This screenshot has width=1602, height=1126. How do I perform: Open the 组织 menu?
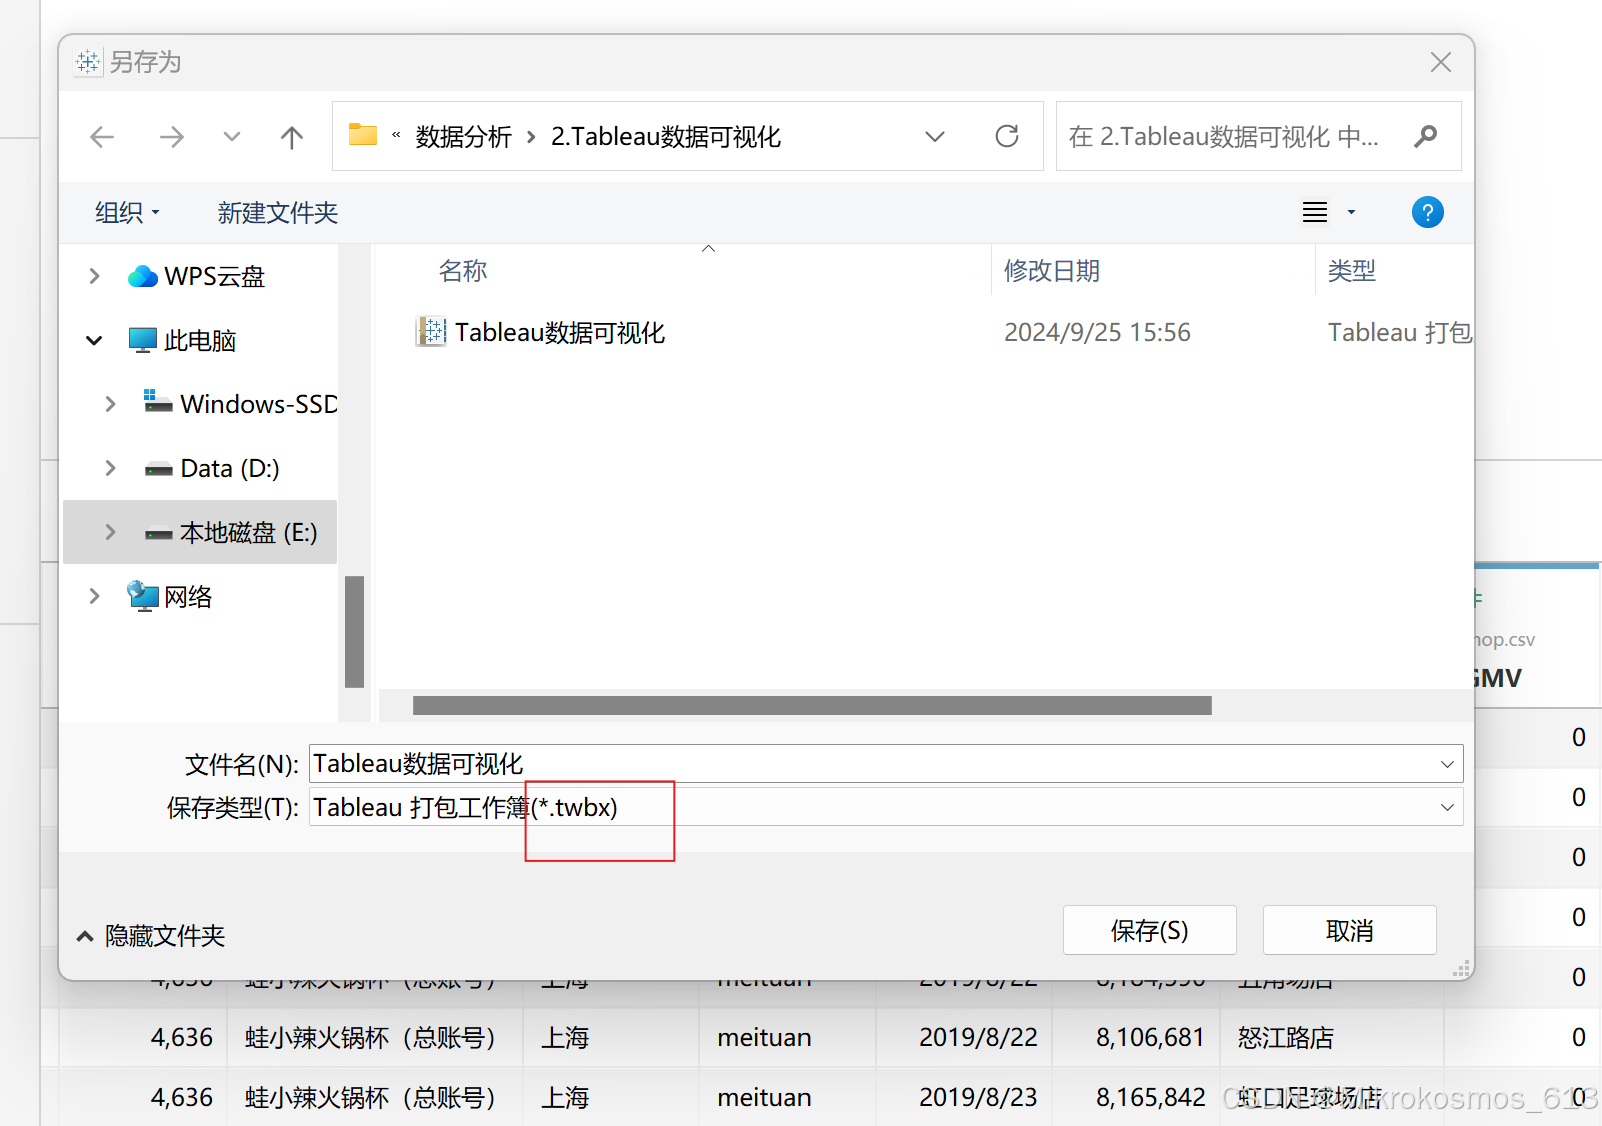pyautogui.click(x=127, y=213)
